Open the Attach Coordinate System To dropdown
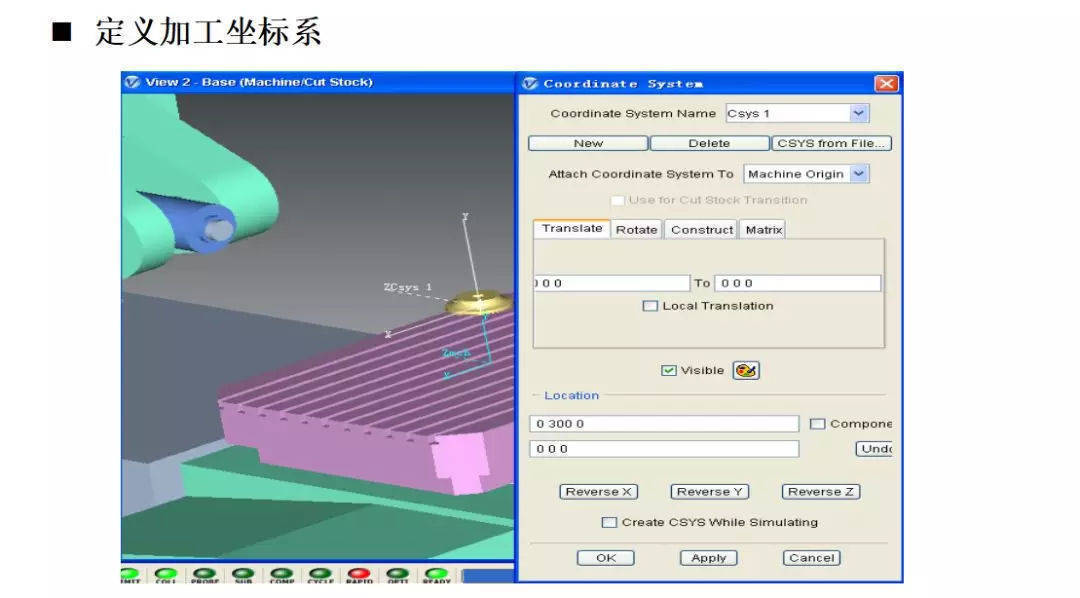This screenshot has width=1080, height=598. pyautogui.click(x=858, y=174)
